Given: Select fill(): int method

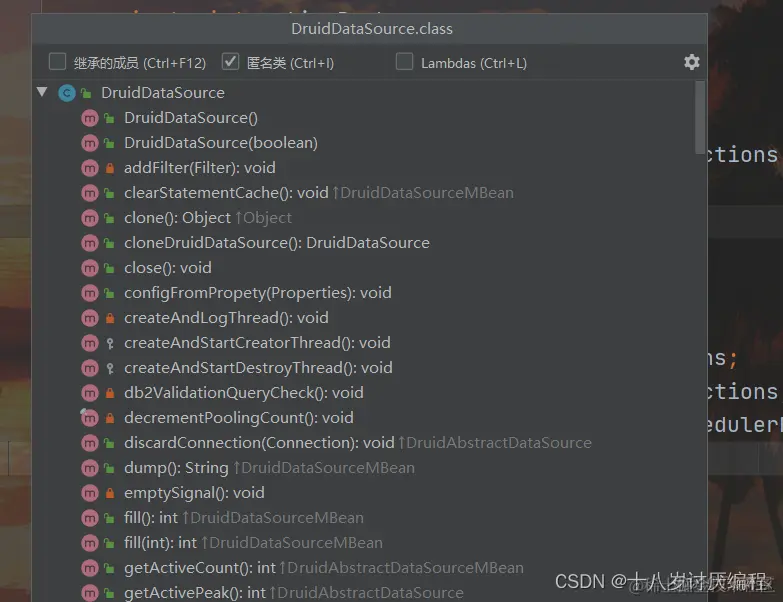Looking at the screenshot, I should (x=151, y=518).
